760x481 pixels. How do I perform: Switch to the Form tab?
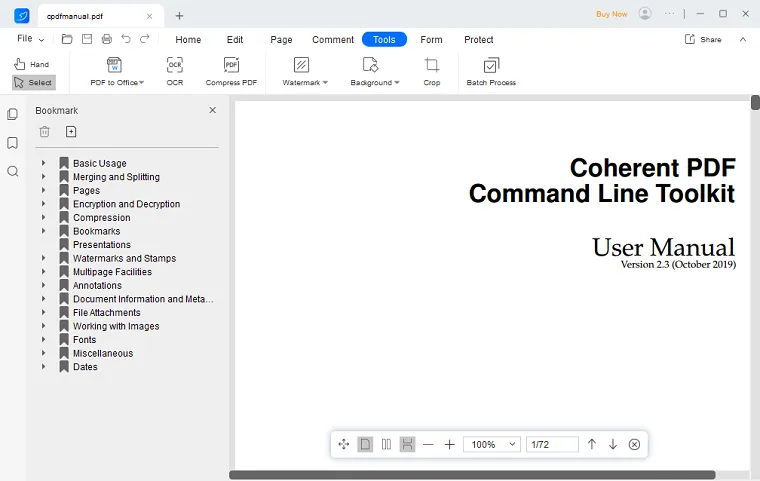431,39
